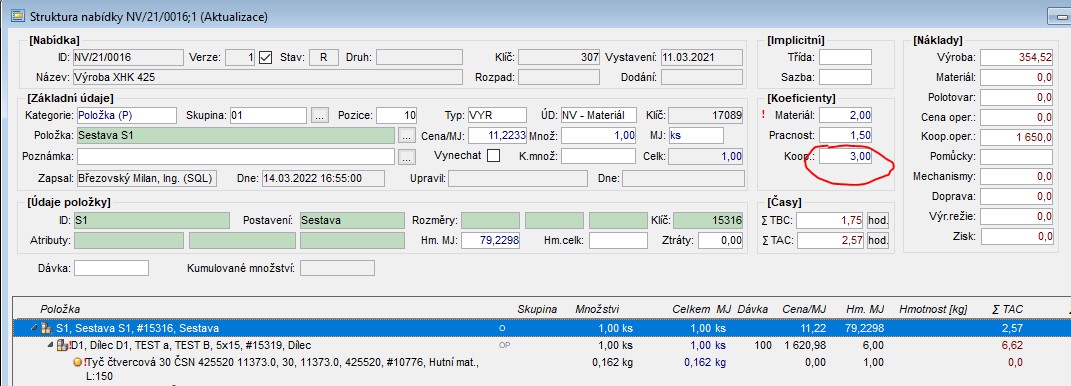1071x386 pixels.
Task: Click the Dne field 14.03.2022 16:55:00
Action: click(x=323, y=178)
